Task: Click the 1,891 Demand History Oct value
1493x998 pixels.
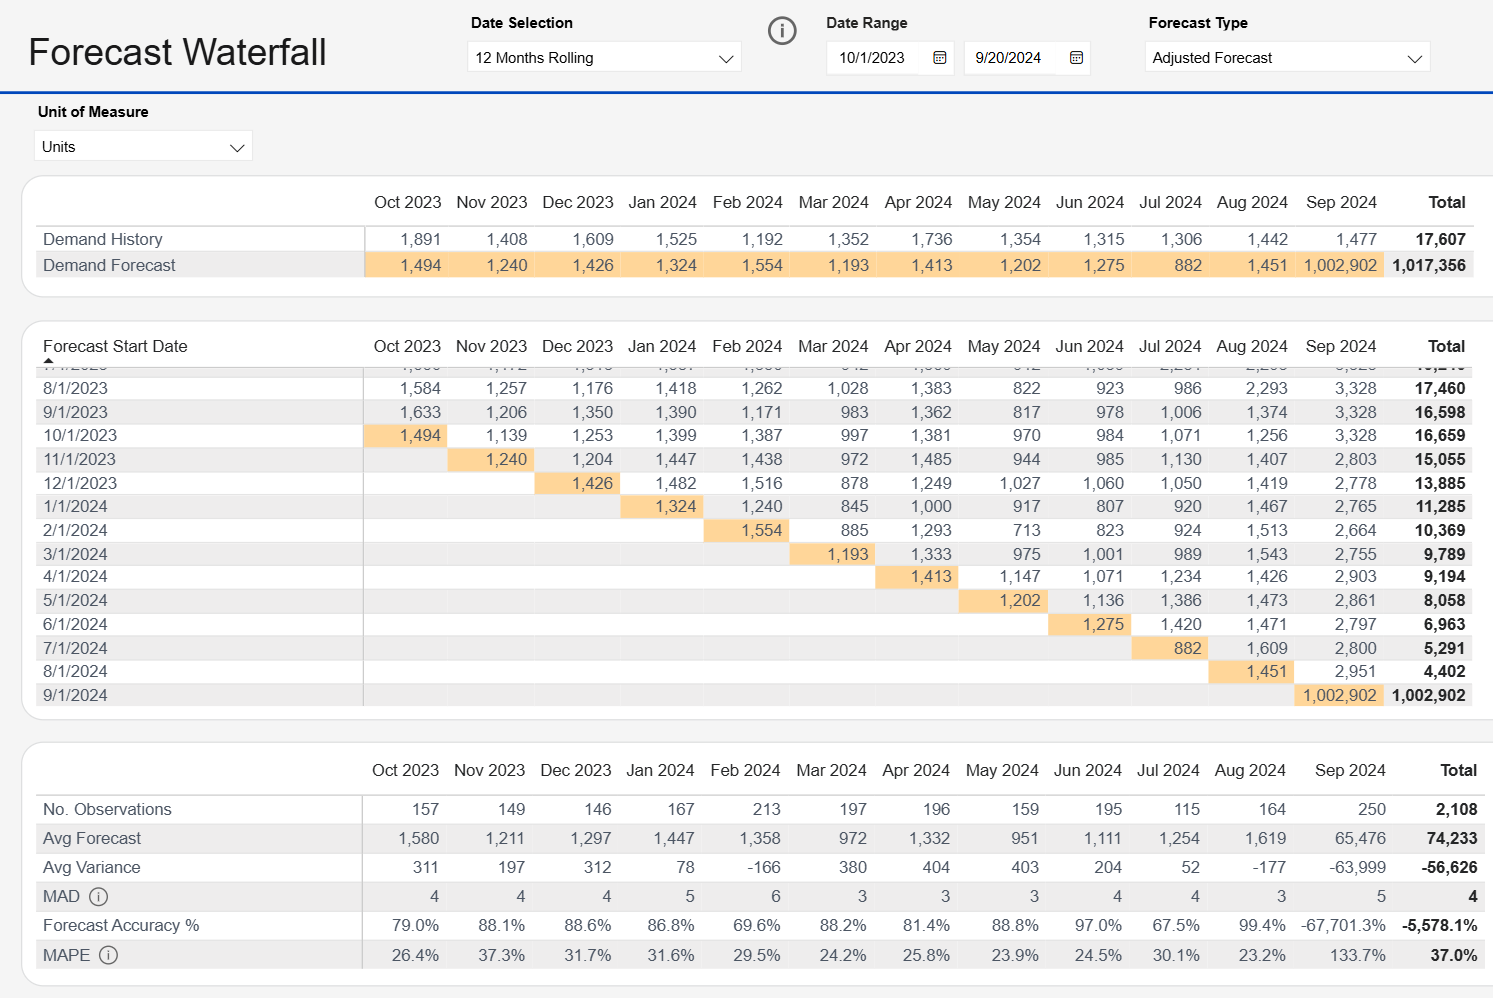Action: (x=421, y=239)
